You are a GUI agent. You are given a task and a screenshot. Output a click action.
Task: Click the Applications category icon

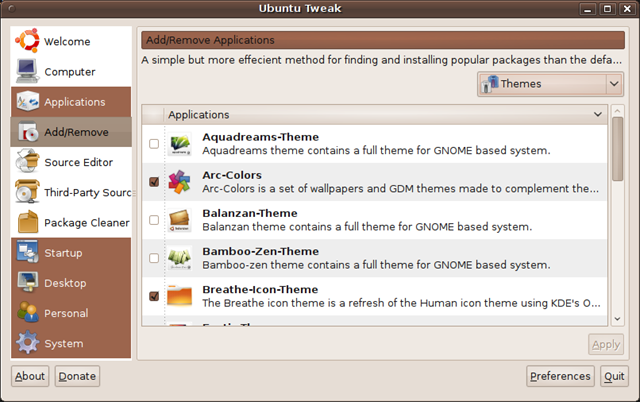click(27, 102)
